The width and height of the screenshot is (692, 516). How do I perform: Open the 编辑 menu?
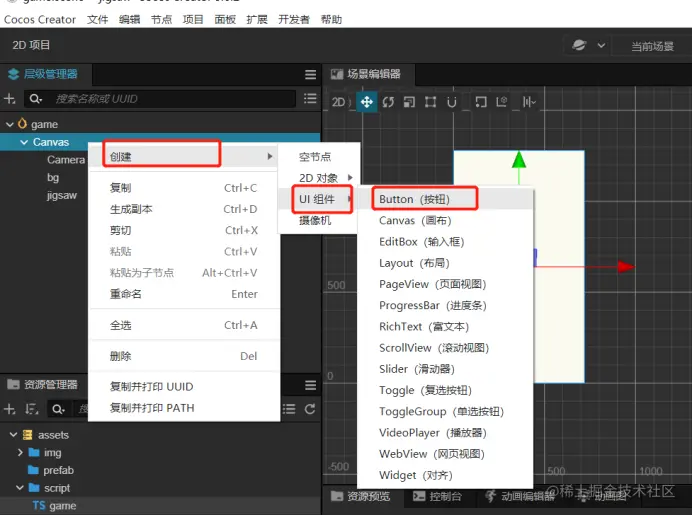(x=129, y=19)
